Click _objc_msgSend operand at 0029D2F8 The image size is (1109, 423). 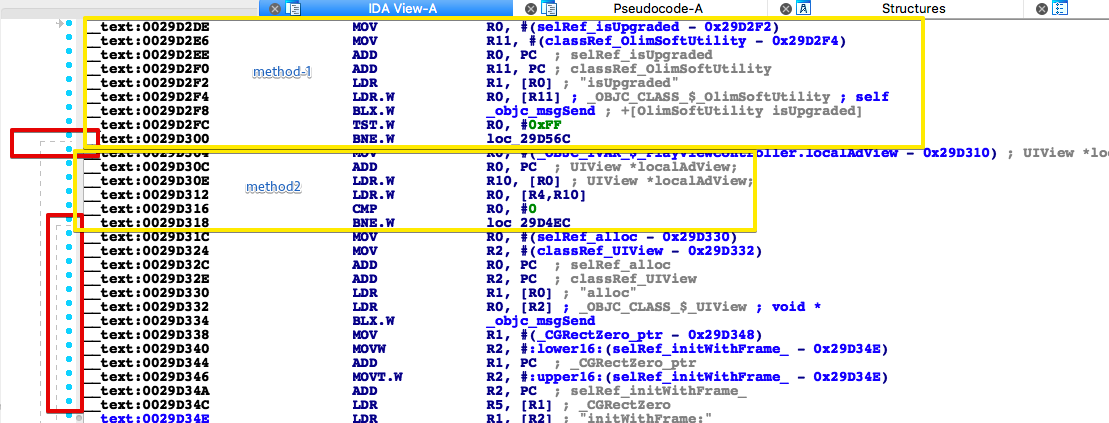528,111
